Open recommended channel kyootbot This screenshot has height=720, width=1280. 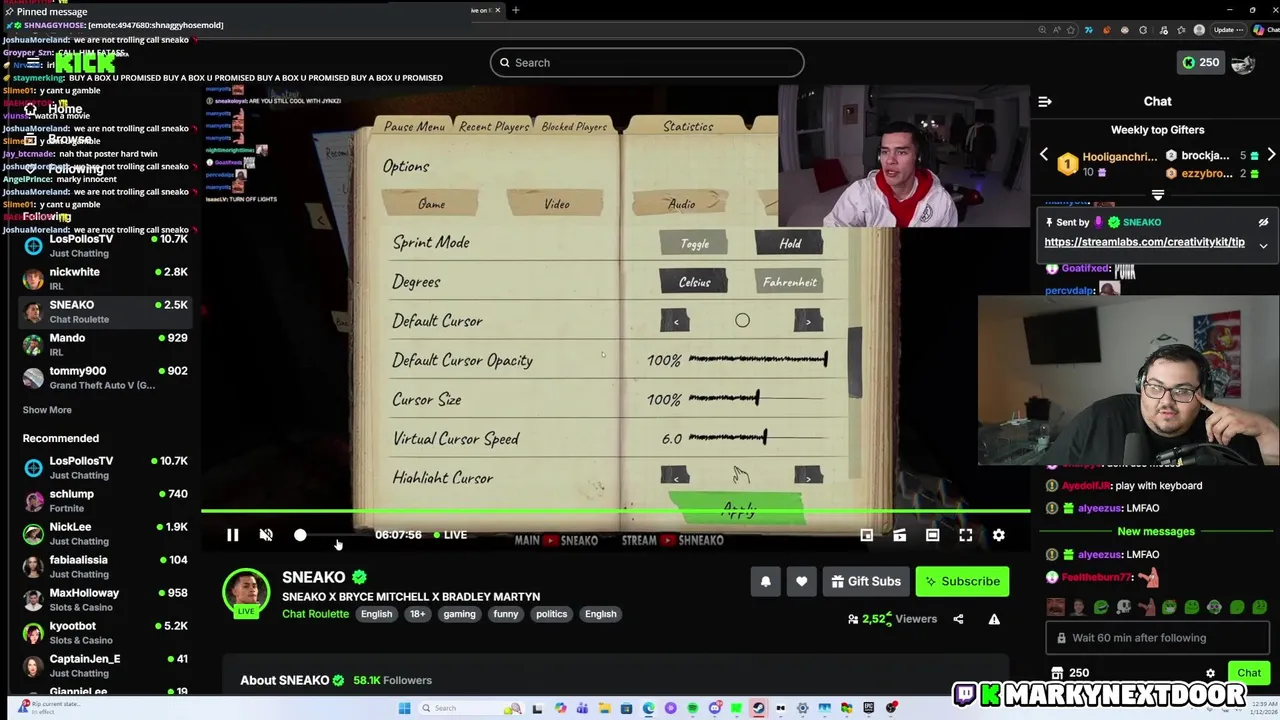105,632
